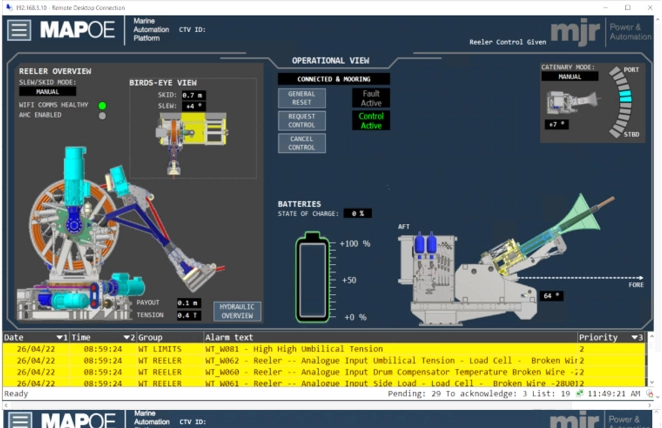Click the catenary port/starboard arc gauge
Viewport: 662px width, 428px height.
[x=620, y=102]
